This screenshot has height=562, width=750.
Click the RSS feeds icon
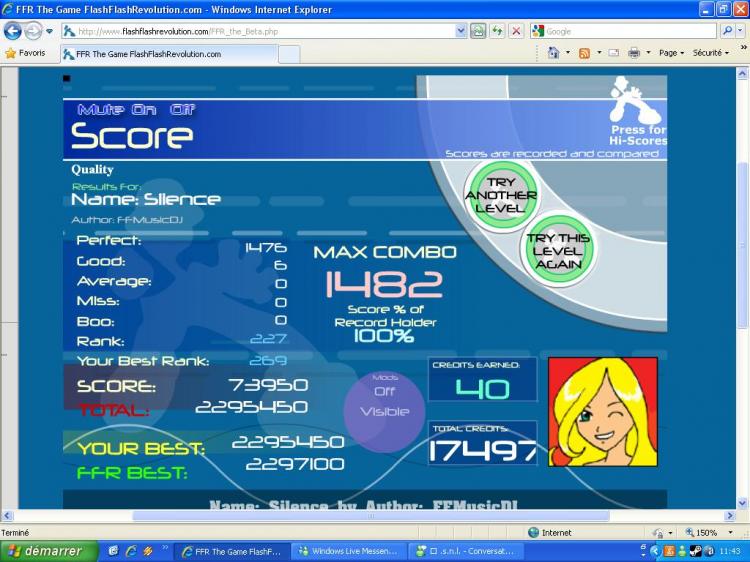pyautogui.click(x=584, y=53)
